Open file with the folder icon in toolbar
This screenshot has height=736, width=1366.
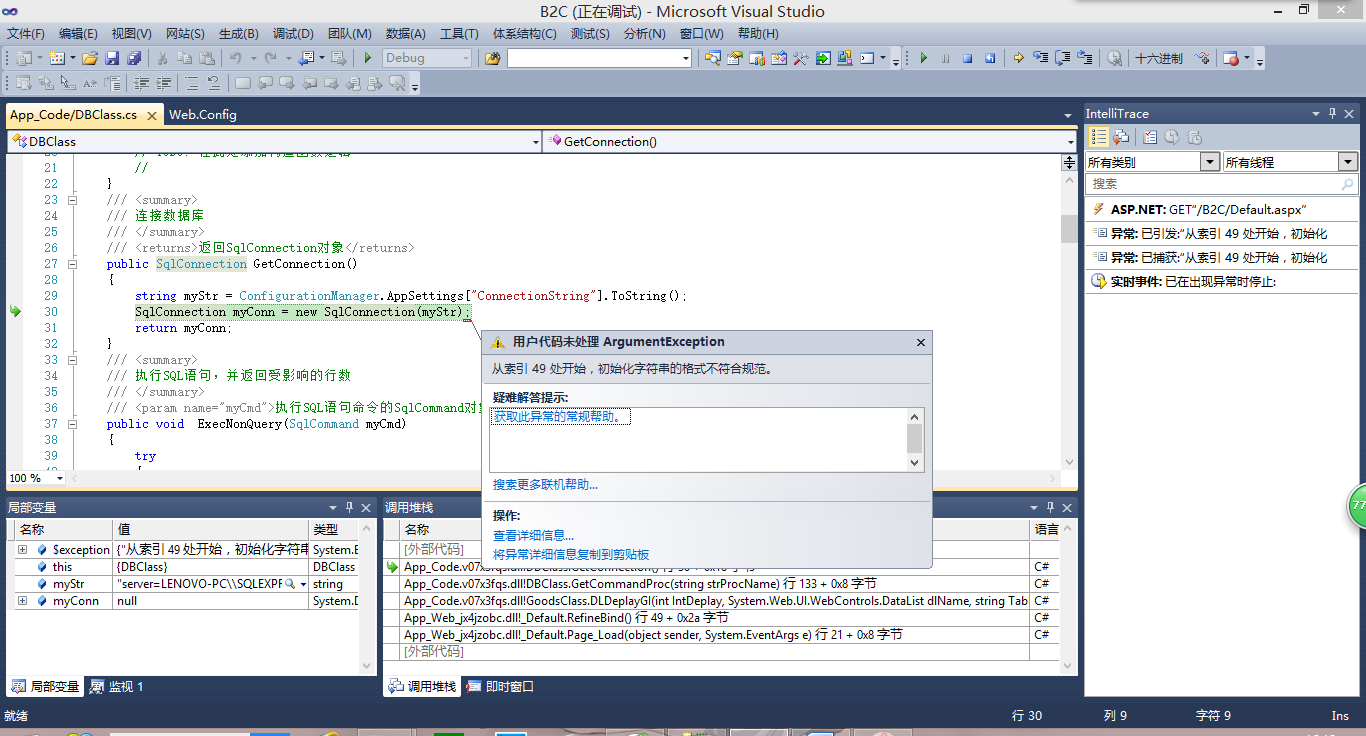click(90, 58)
